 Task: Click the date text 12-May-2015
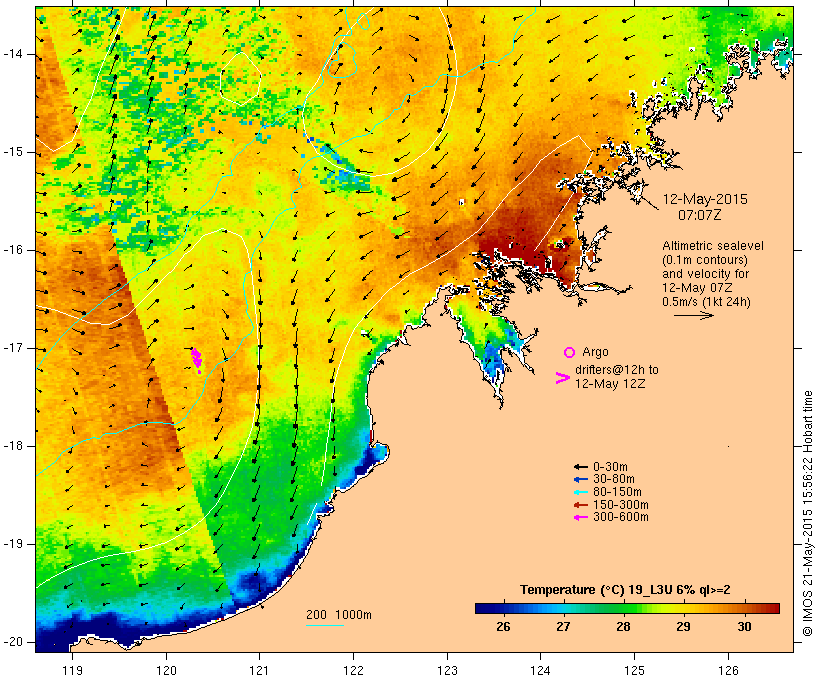pyautogui.click(x=705, y=199)
